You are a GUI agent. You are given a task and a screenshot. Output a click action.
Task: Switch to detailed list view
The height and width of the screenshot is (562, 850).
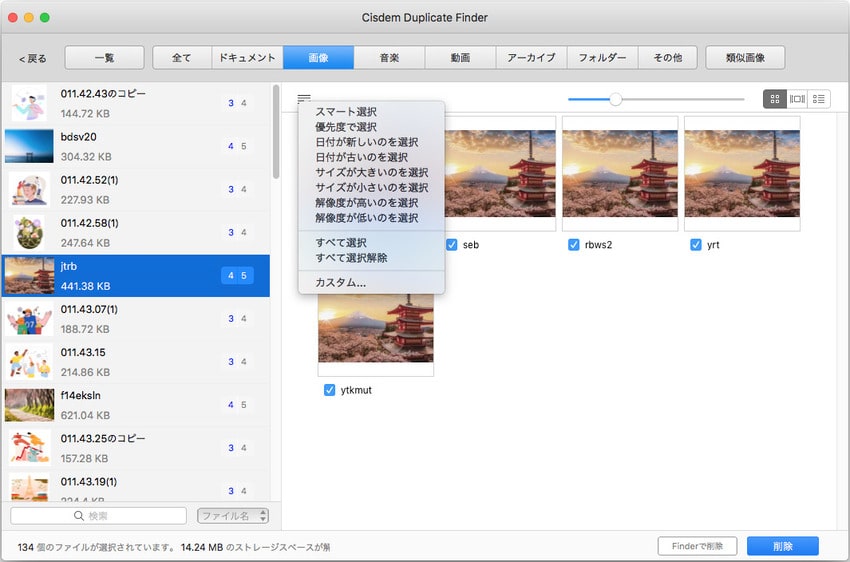tap(820, 99)
